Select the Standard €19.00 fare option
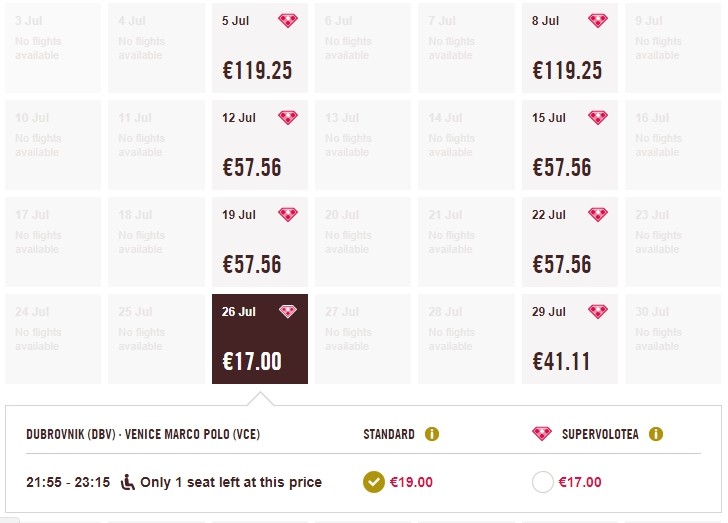Image resolution: width=728 pixels, height=523 pixels. (x=373, y=482)
